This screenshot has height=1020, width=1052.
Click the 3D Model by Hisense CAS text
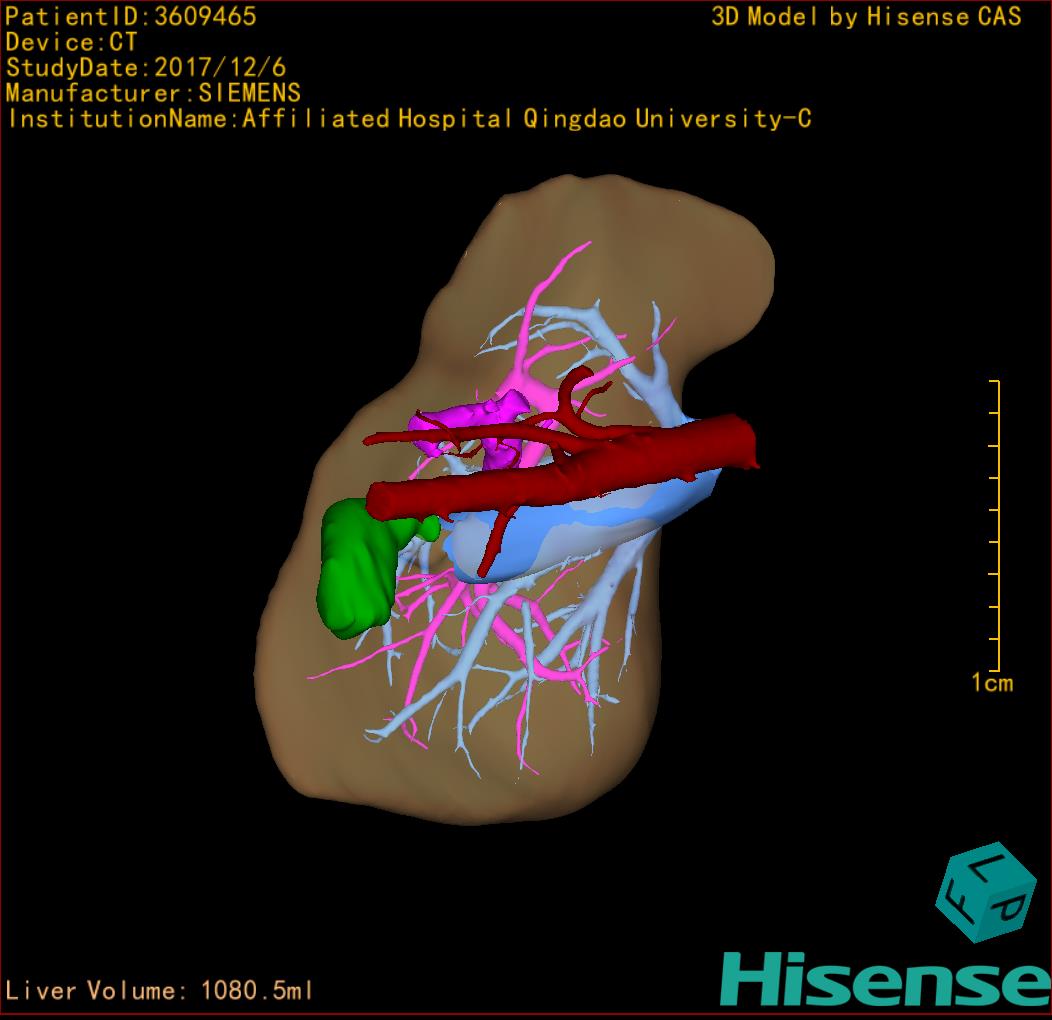pos(866,16)
